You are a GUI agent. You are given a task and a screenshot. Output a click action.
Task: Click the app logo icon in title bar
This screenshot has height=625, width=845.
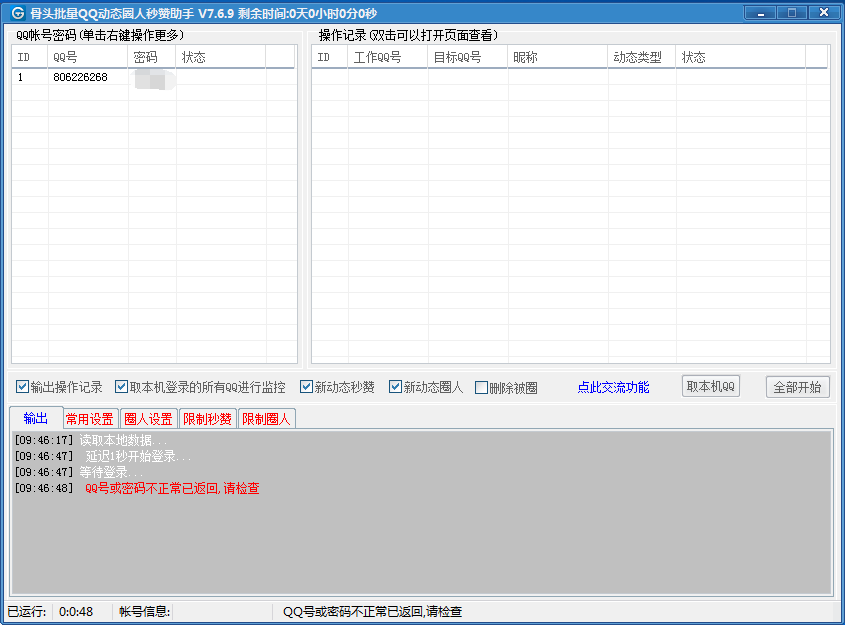pos(17,12)
